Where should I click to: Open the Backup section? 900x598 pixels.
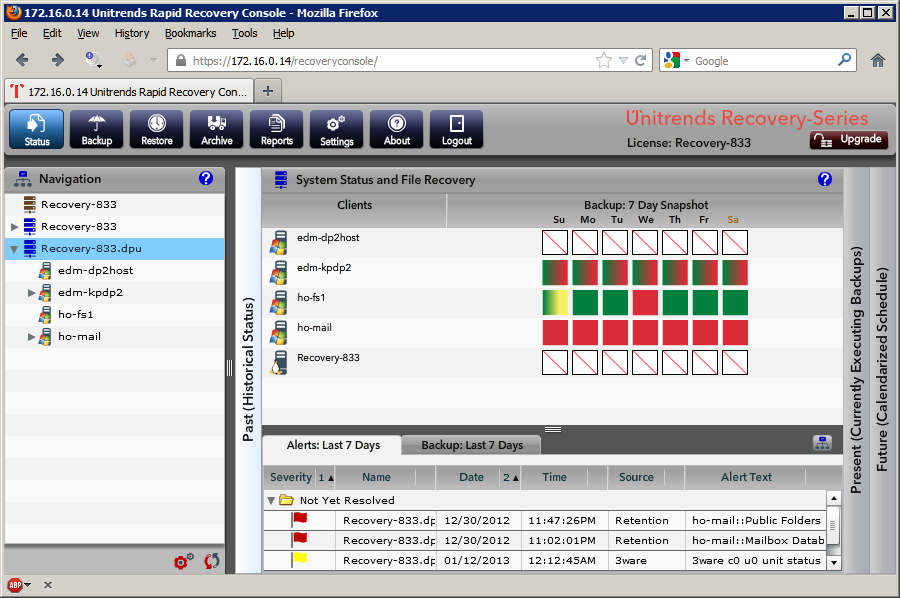click(96, 130)
